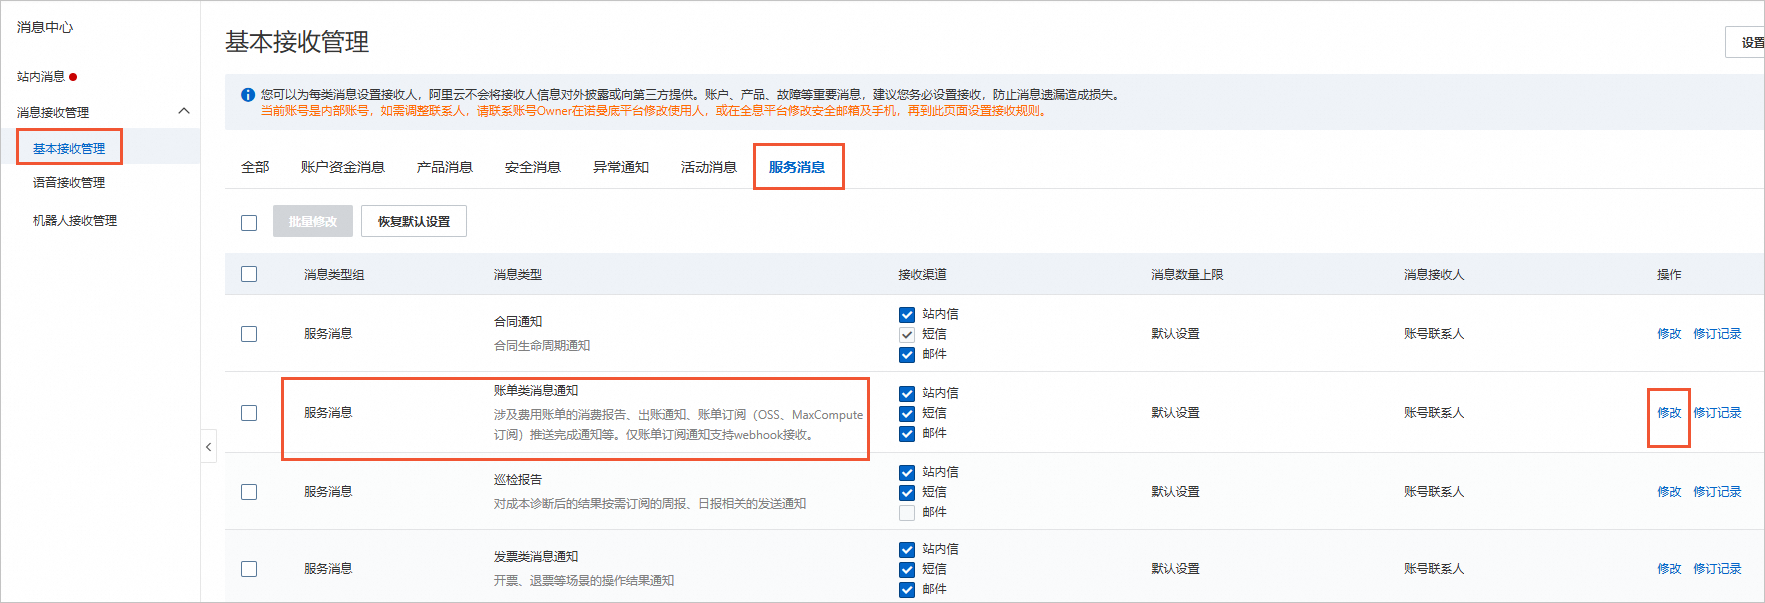This screenshot has width=1765, height=603.
Task: Click 修改 for 合同通知 row
Action: tap(1669, 334)
